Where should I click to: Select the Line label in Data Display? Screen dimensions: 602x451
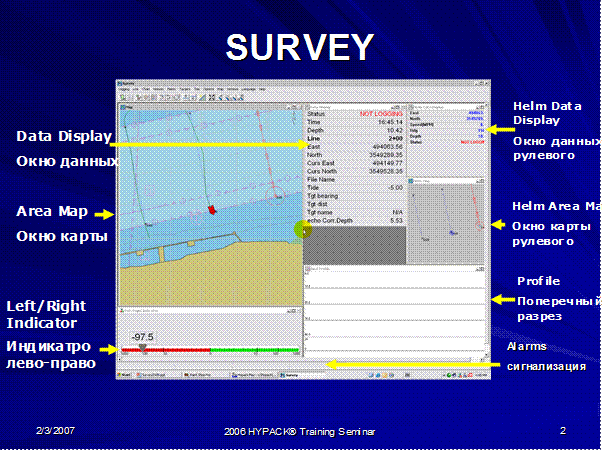(313, 139)
